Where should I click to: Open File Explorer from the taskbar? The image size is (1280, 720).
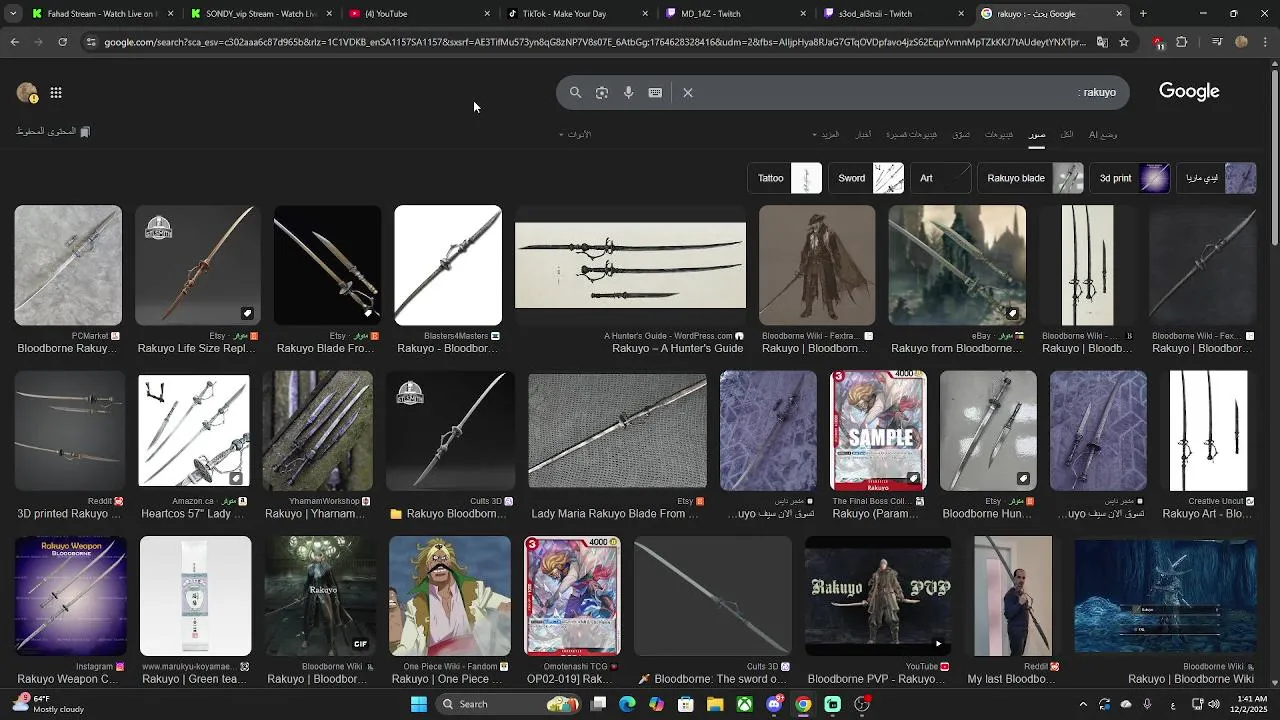click(x=715, y=704)
